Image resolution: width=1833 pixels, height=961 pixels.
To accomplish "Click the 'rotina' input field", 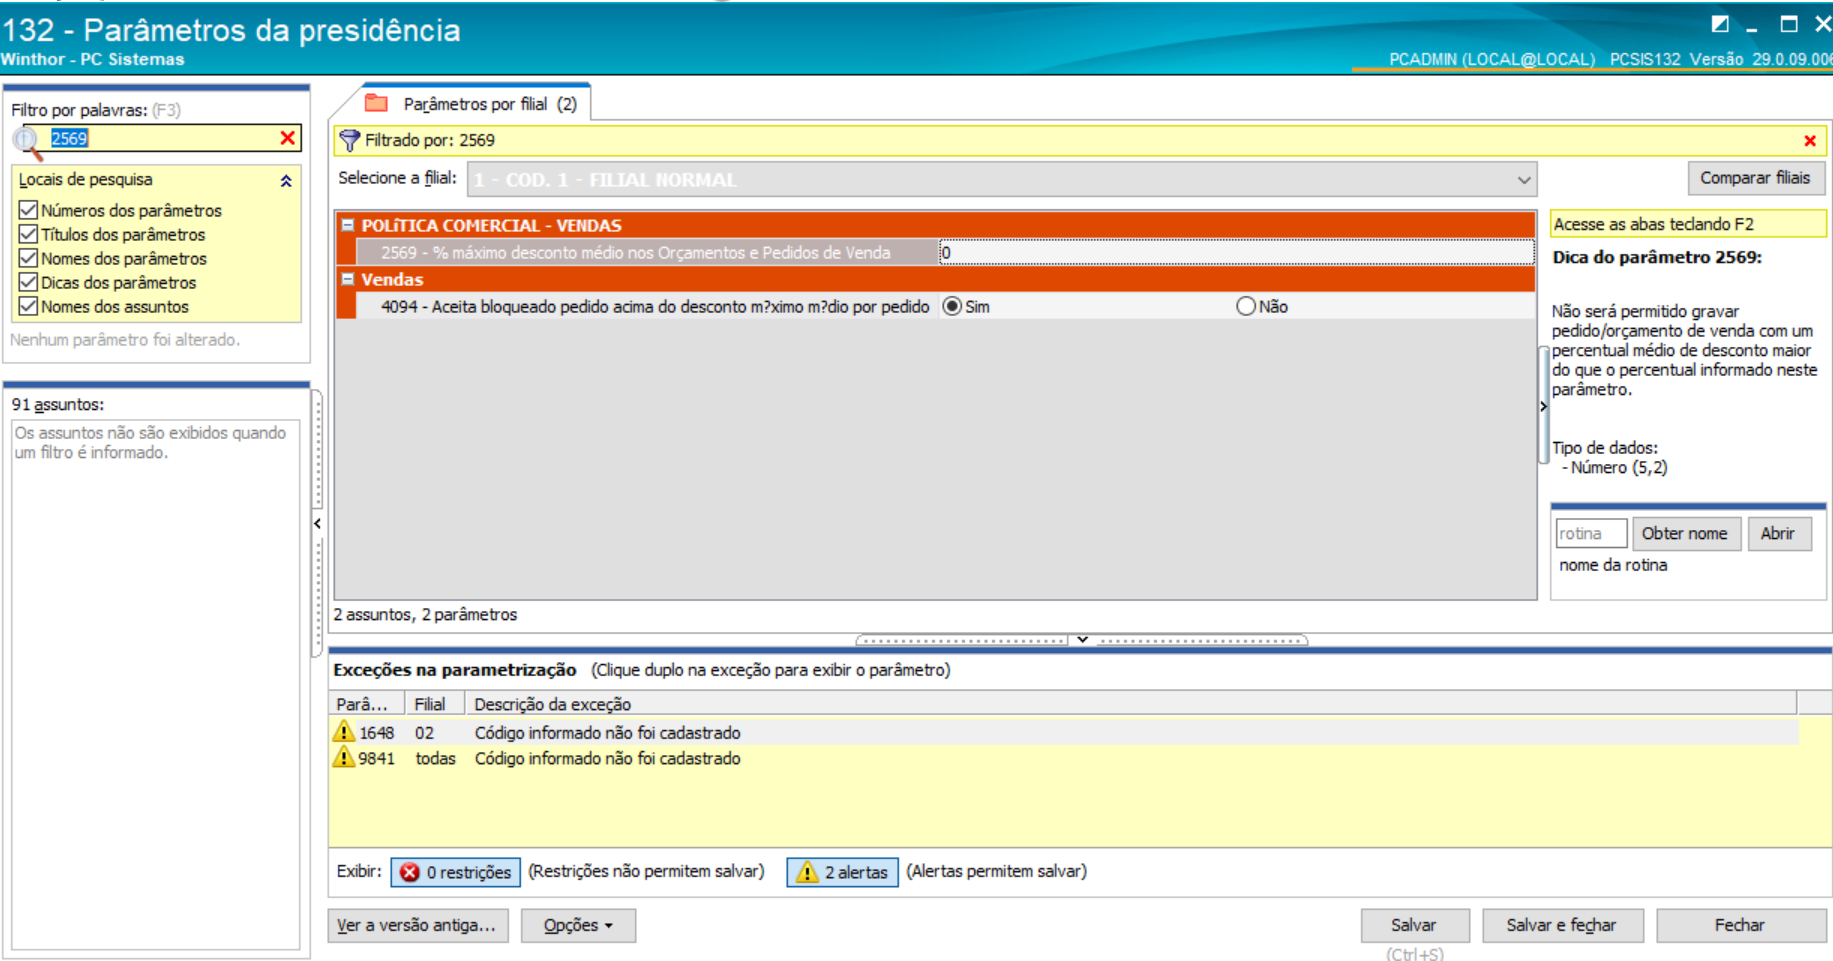I will pos(1591,533).
